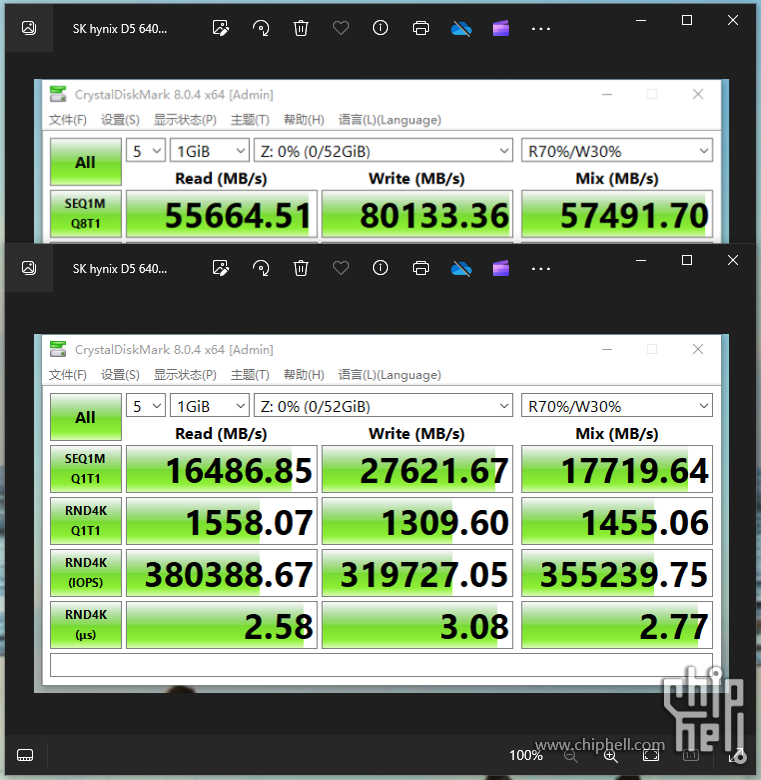Open the 显示状态(P) menu in lower CrystalDiskMark
761x780 pixels.
pos(185,375)
